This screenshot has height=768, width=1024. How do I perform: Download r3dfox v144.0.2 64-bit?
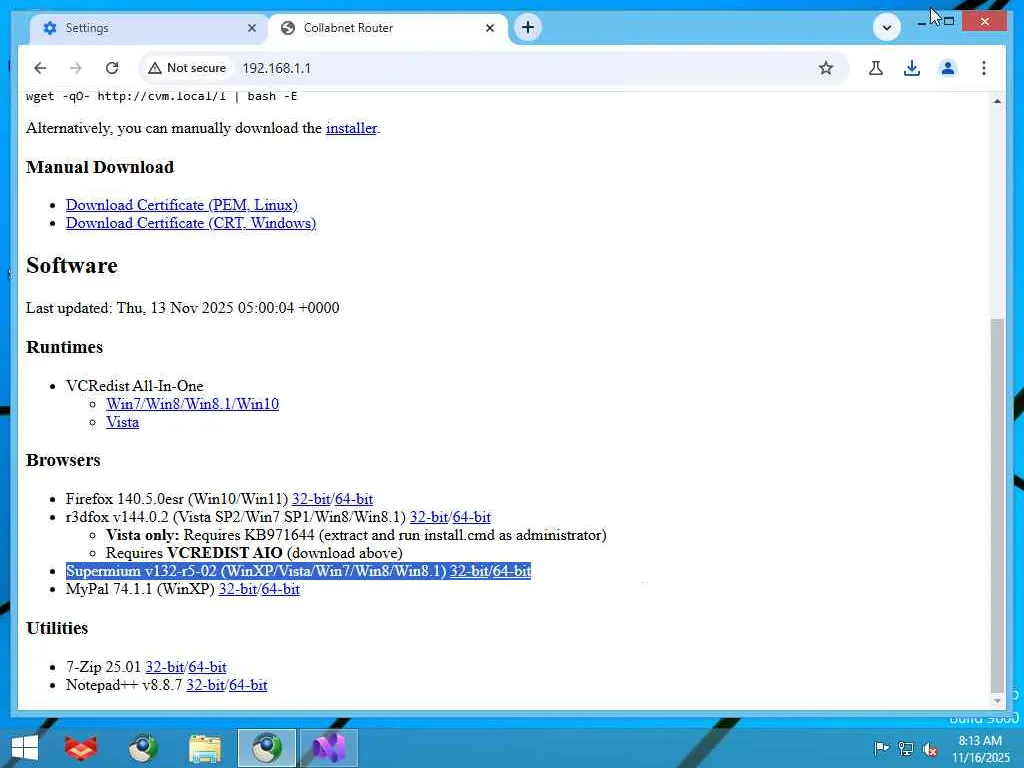point(472,518)
